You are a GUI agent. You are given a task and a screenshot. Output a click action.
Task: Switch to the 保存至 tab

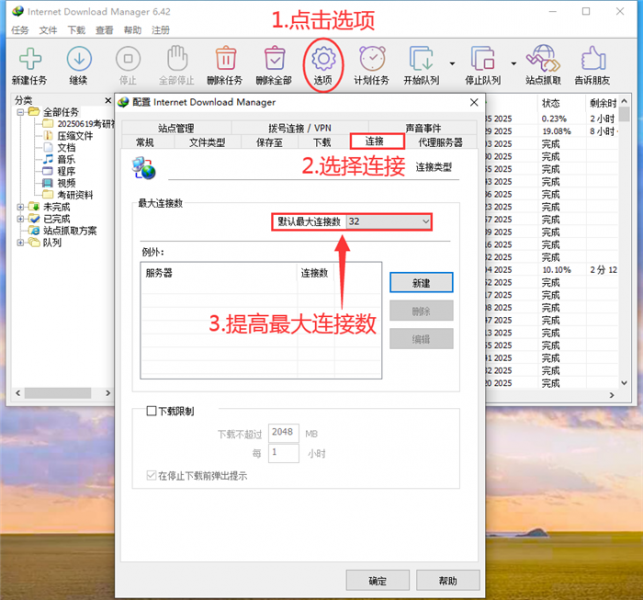pos(269,142)
